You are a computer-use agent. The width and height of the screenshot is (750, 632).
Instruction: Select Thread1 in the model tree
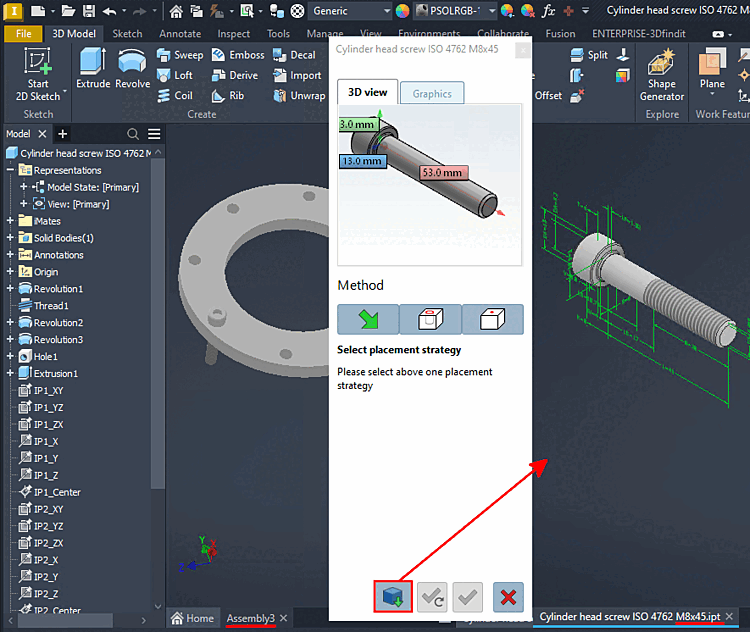[x=44, y=305]
